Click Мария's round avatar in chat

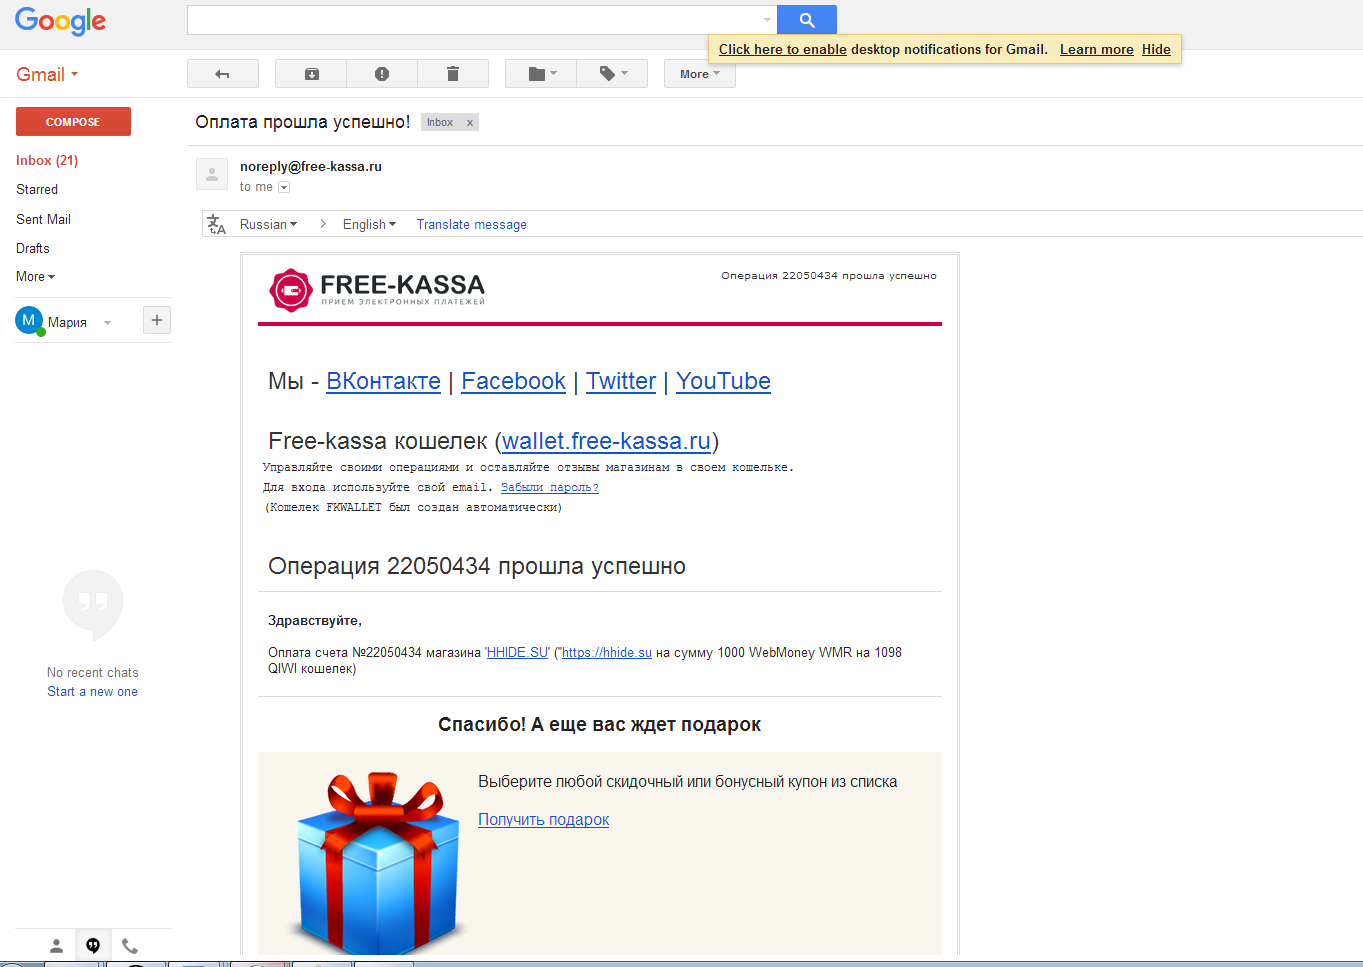coord(28,321)
